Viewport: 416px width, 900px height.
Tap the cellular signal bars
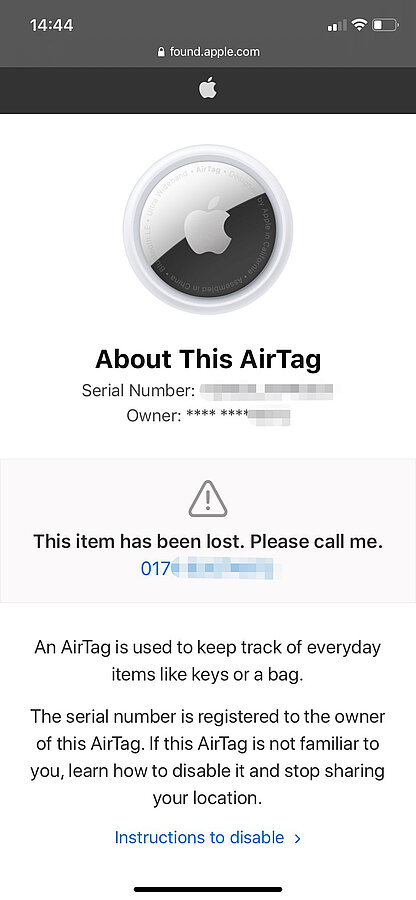[x=337, y=25]
